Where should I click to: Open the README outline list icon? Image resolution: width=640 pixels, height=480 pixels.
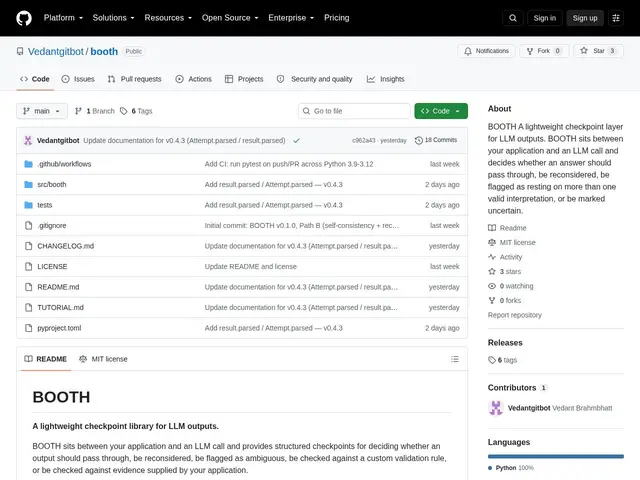[454, 359]
